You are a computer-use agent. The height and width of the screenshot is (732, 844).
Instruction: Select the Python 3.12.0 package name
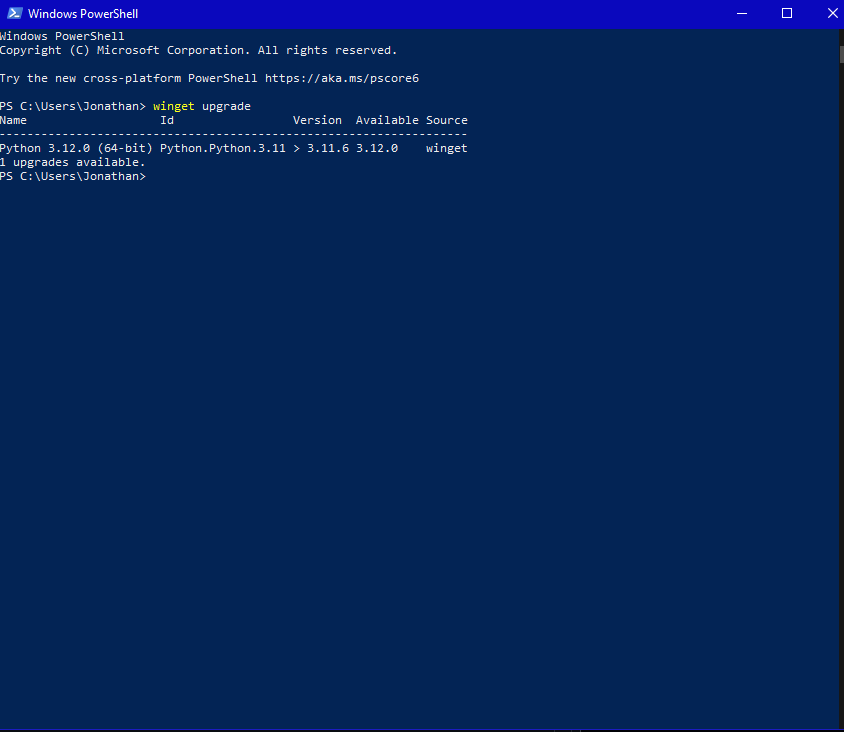coord(77,147)
